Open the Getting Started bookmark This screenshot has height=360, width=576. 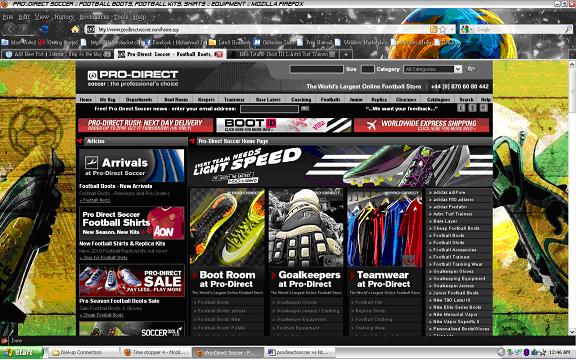(59, 42)
